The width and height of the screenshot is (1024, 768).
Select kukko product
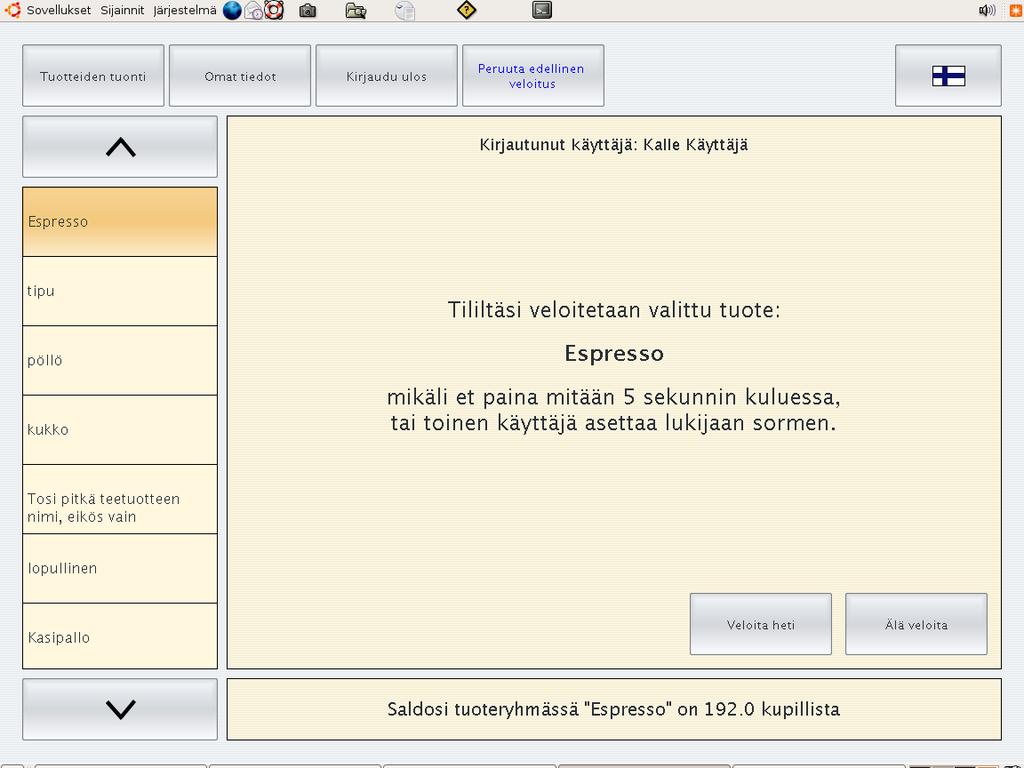click(x=120, y=430)
